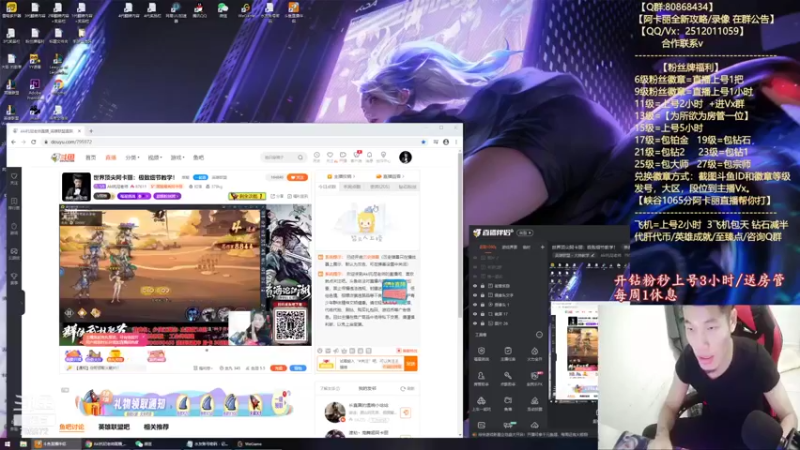Open the 鱼吧 nav item
The width and height of the screenshot is (800, 450).
(199, 158)
